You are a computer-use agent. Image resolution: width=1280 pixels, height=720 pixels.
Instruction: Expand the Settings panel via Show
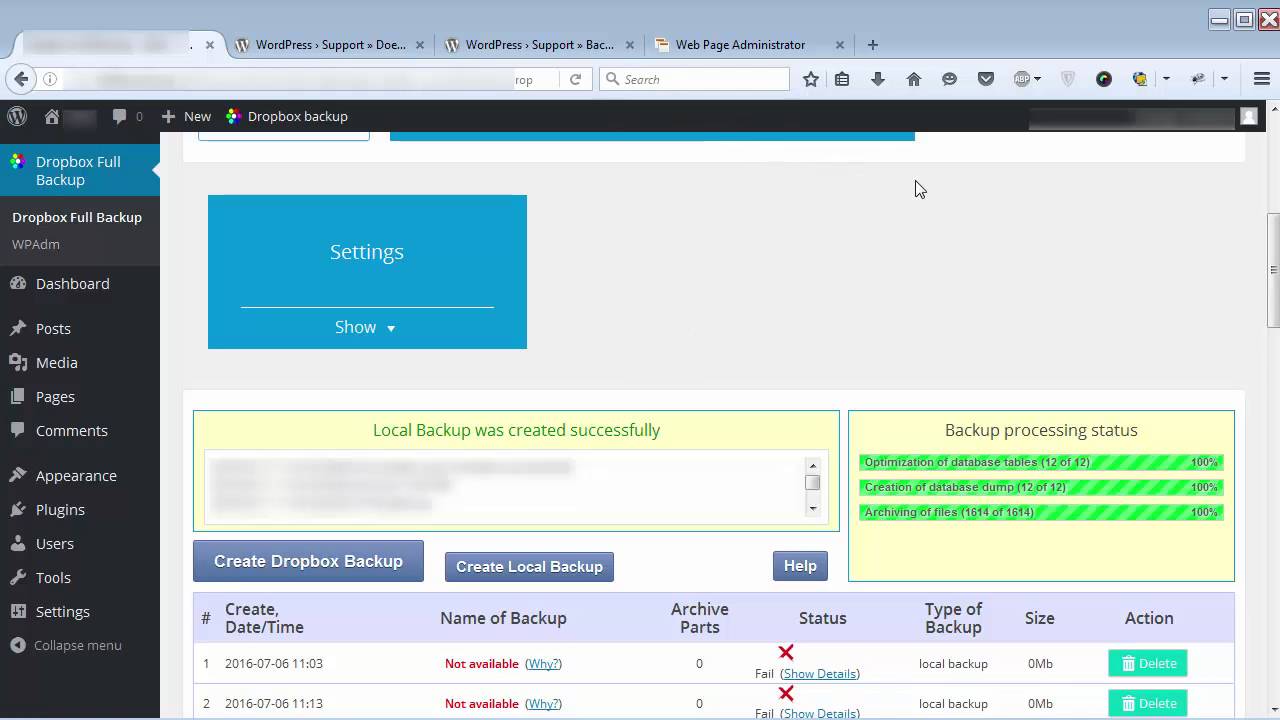tap(366, 327)
